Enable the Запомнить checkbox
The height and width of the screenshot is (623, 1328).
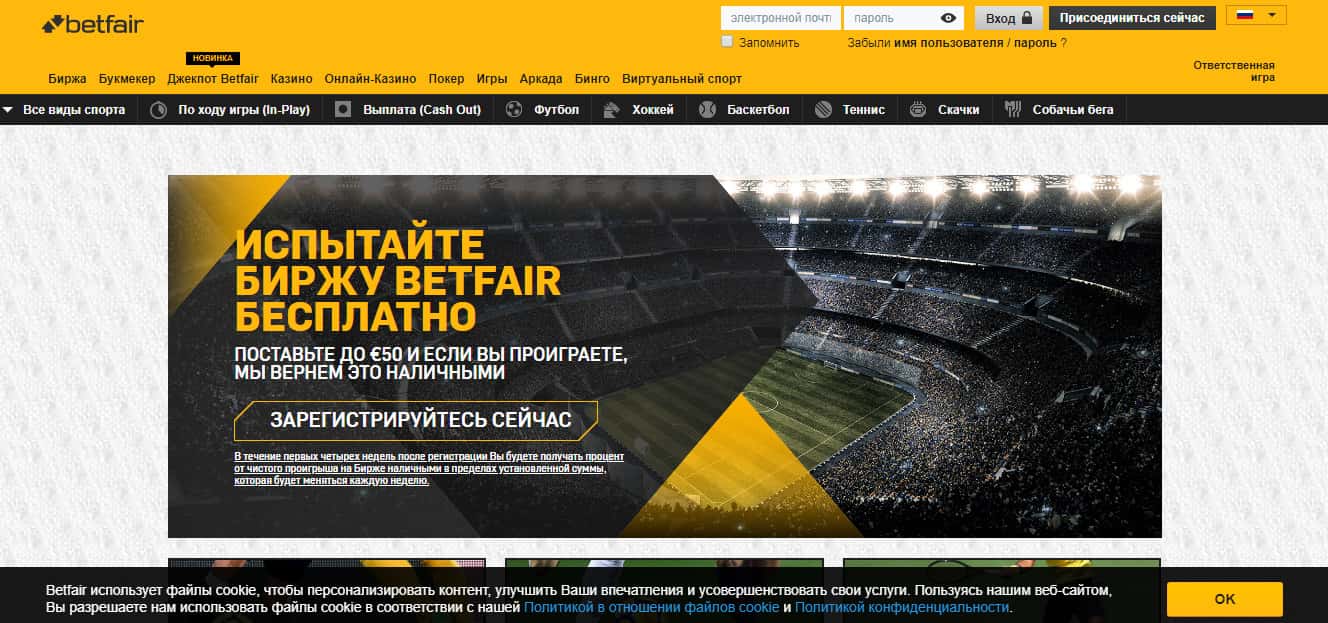click(x=728, y=42)
